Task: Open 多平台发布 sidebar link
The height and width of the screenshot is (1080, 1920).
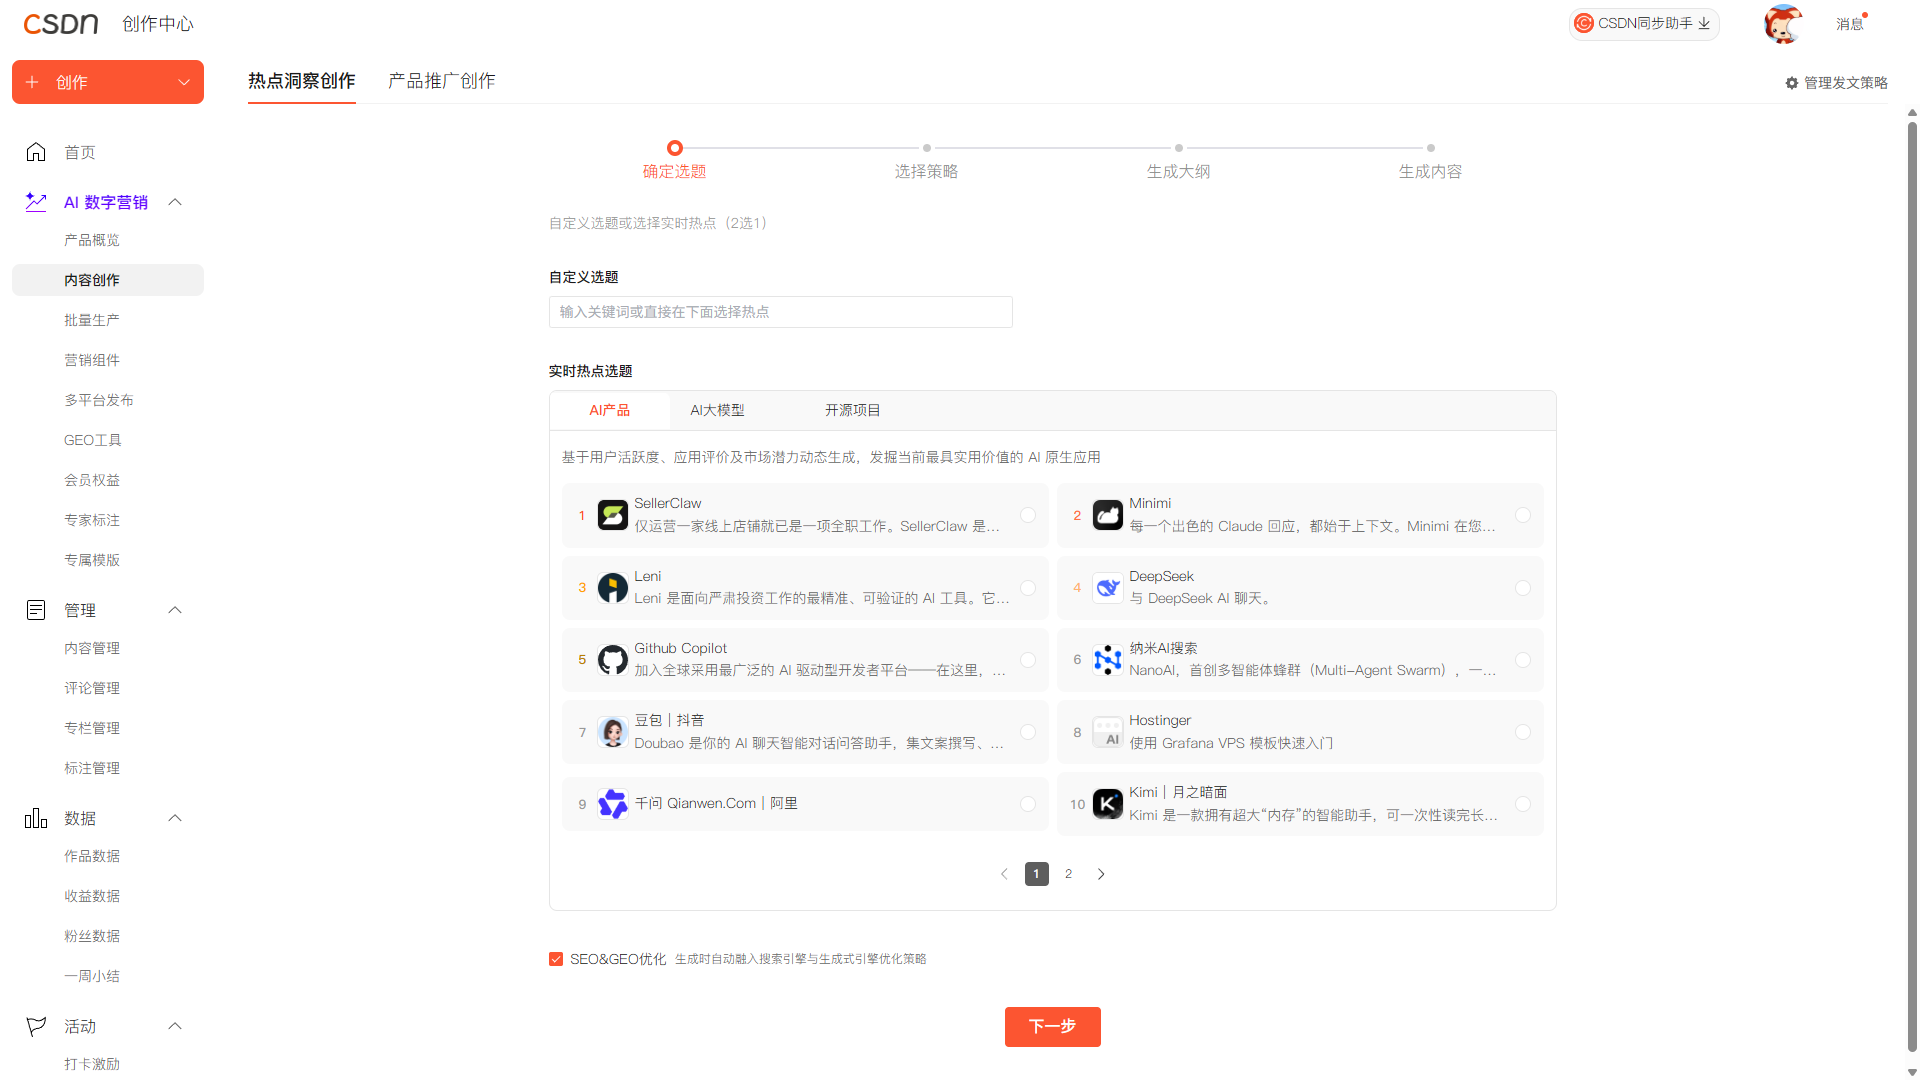Action: coord(99,400)
